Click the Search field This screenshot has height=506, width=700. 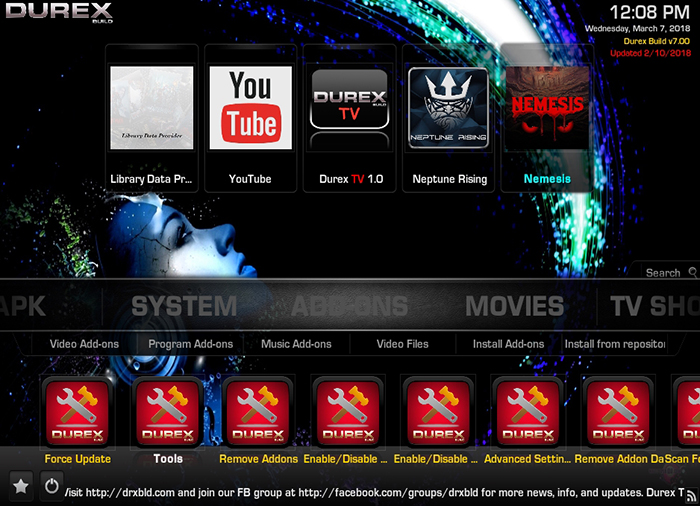663,272
